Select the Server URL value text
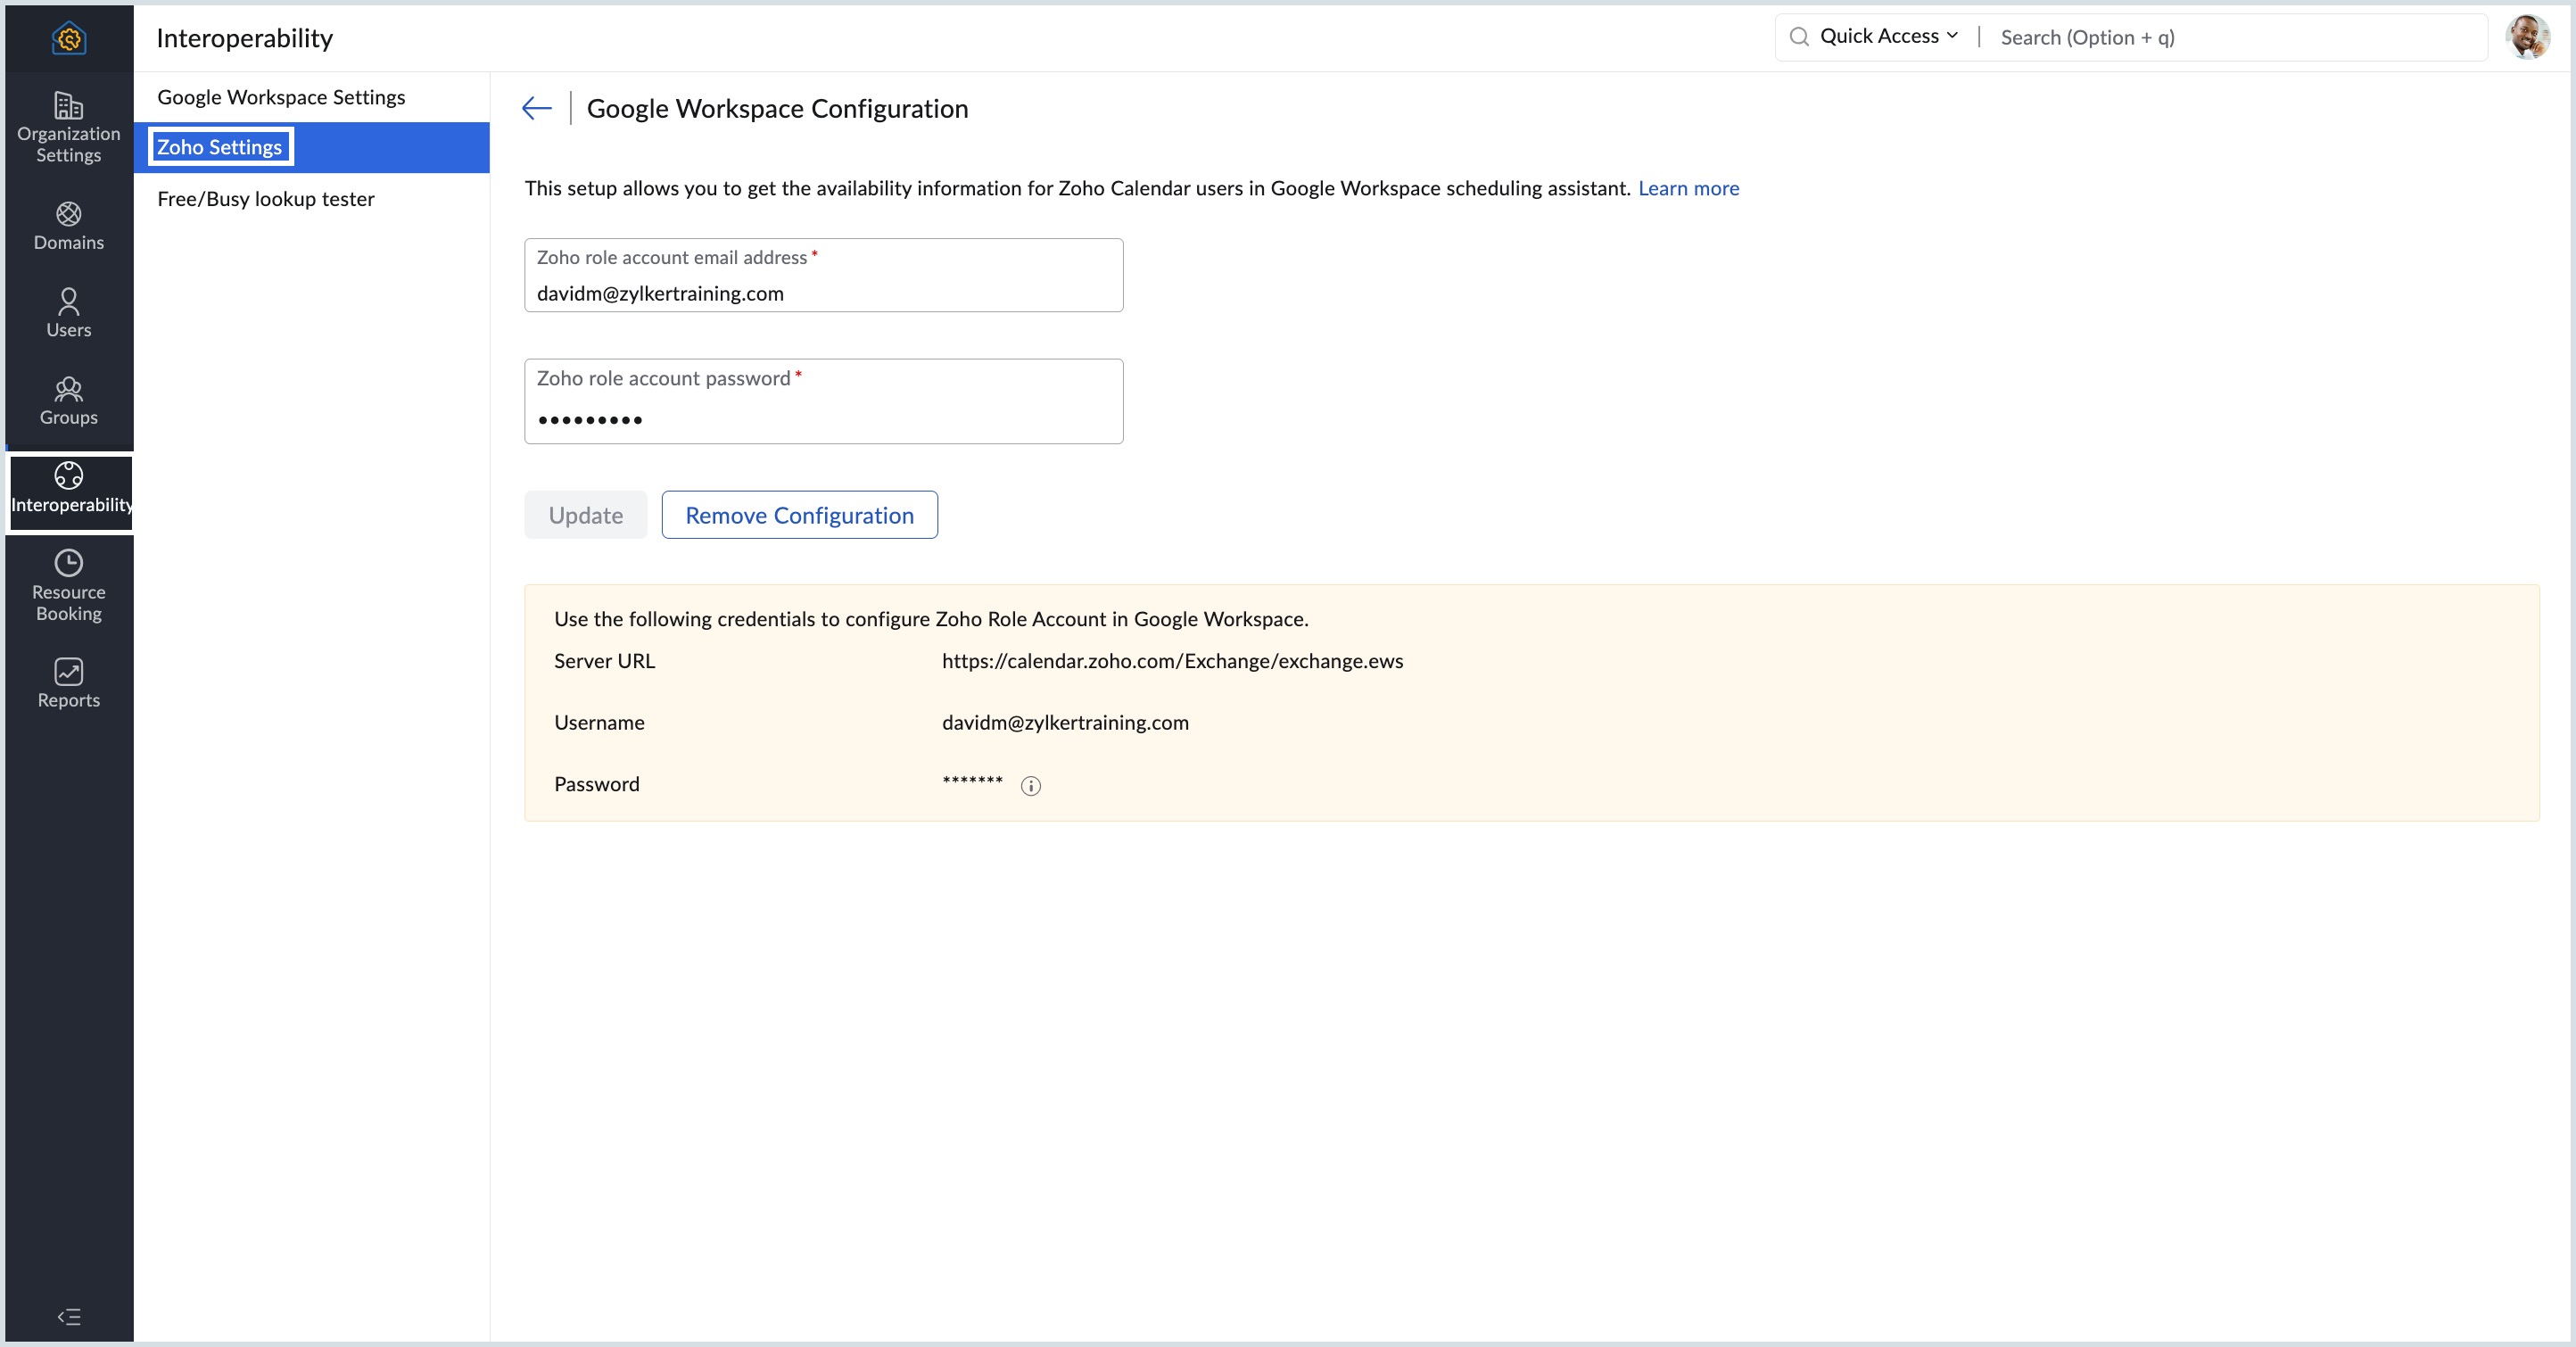Viewport: 2576px width, 1347px height. (1173, 661)
